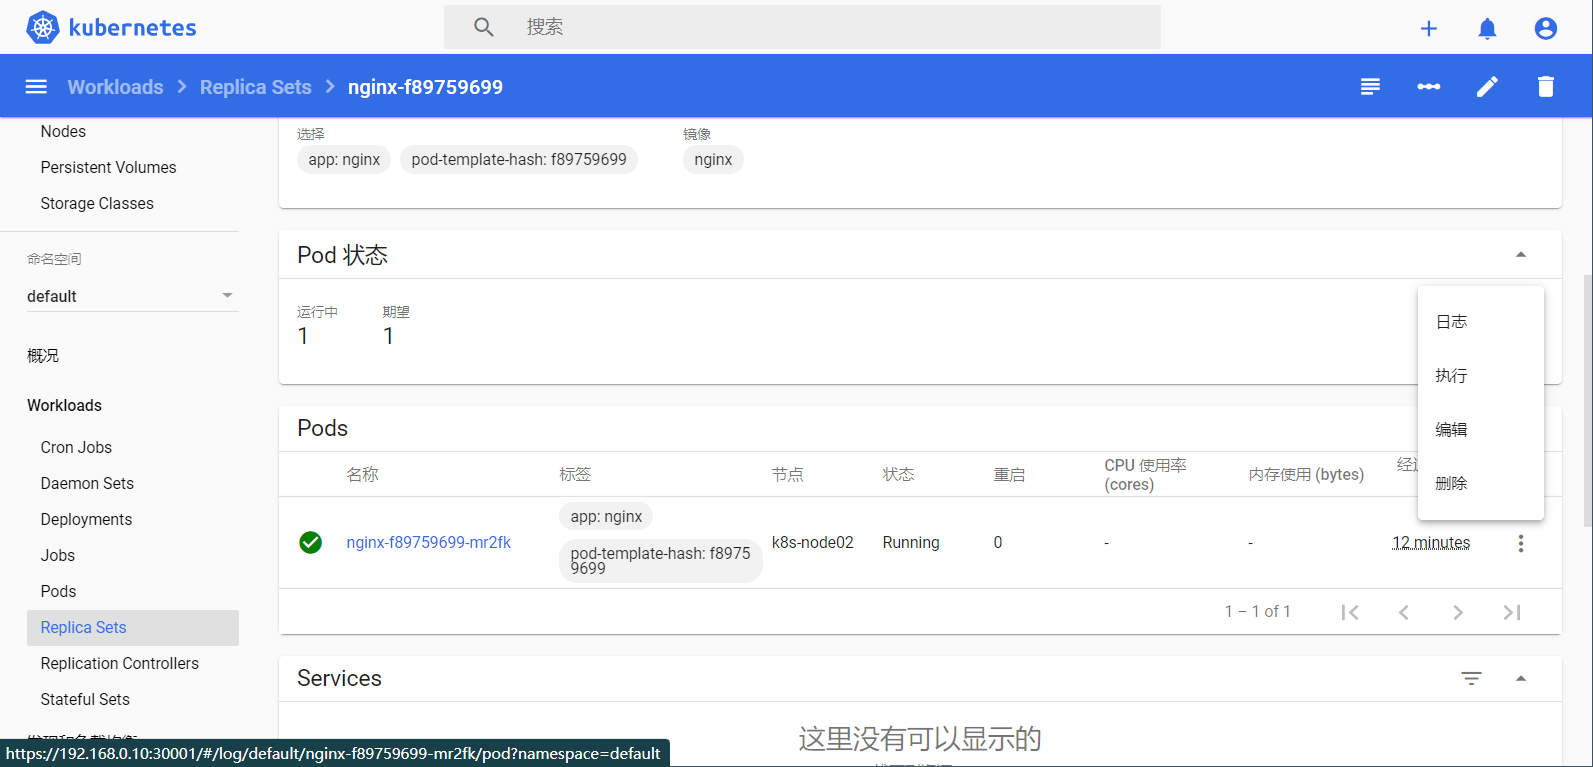Image resolution: width=1593 pixels, height=767 pixels.
Task: Click the app: nginx selector chip
Action: [344, 159]
